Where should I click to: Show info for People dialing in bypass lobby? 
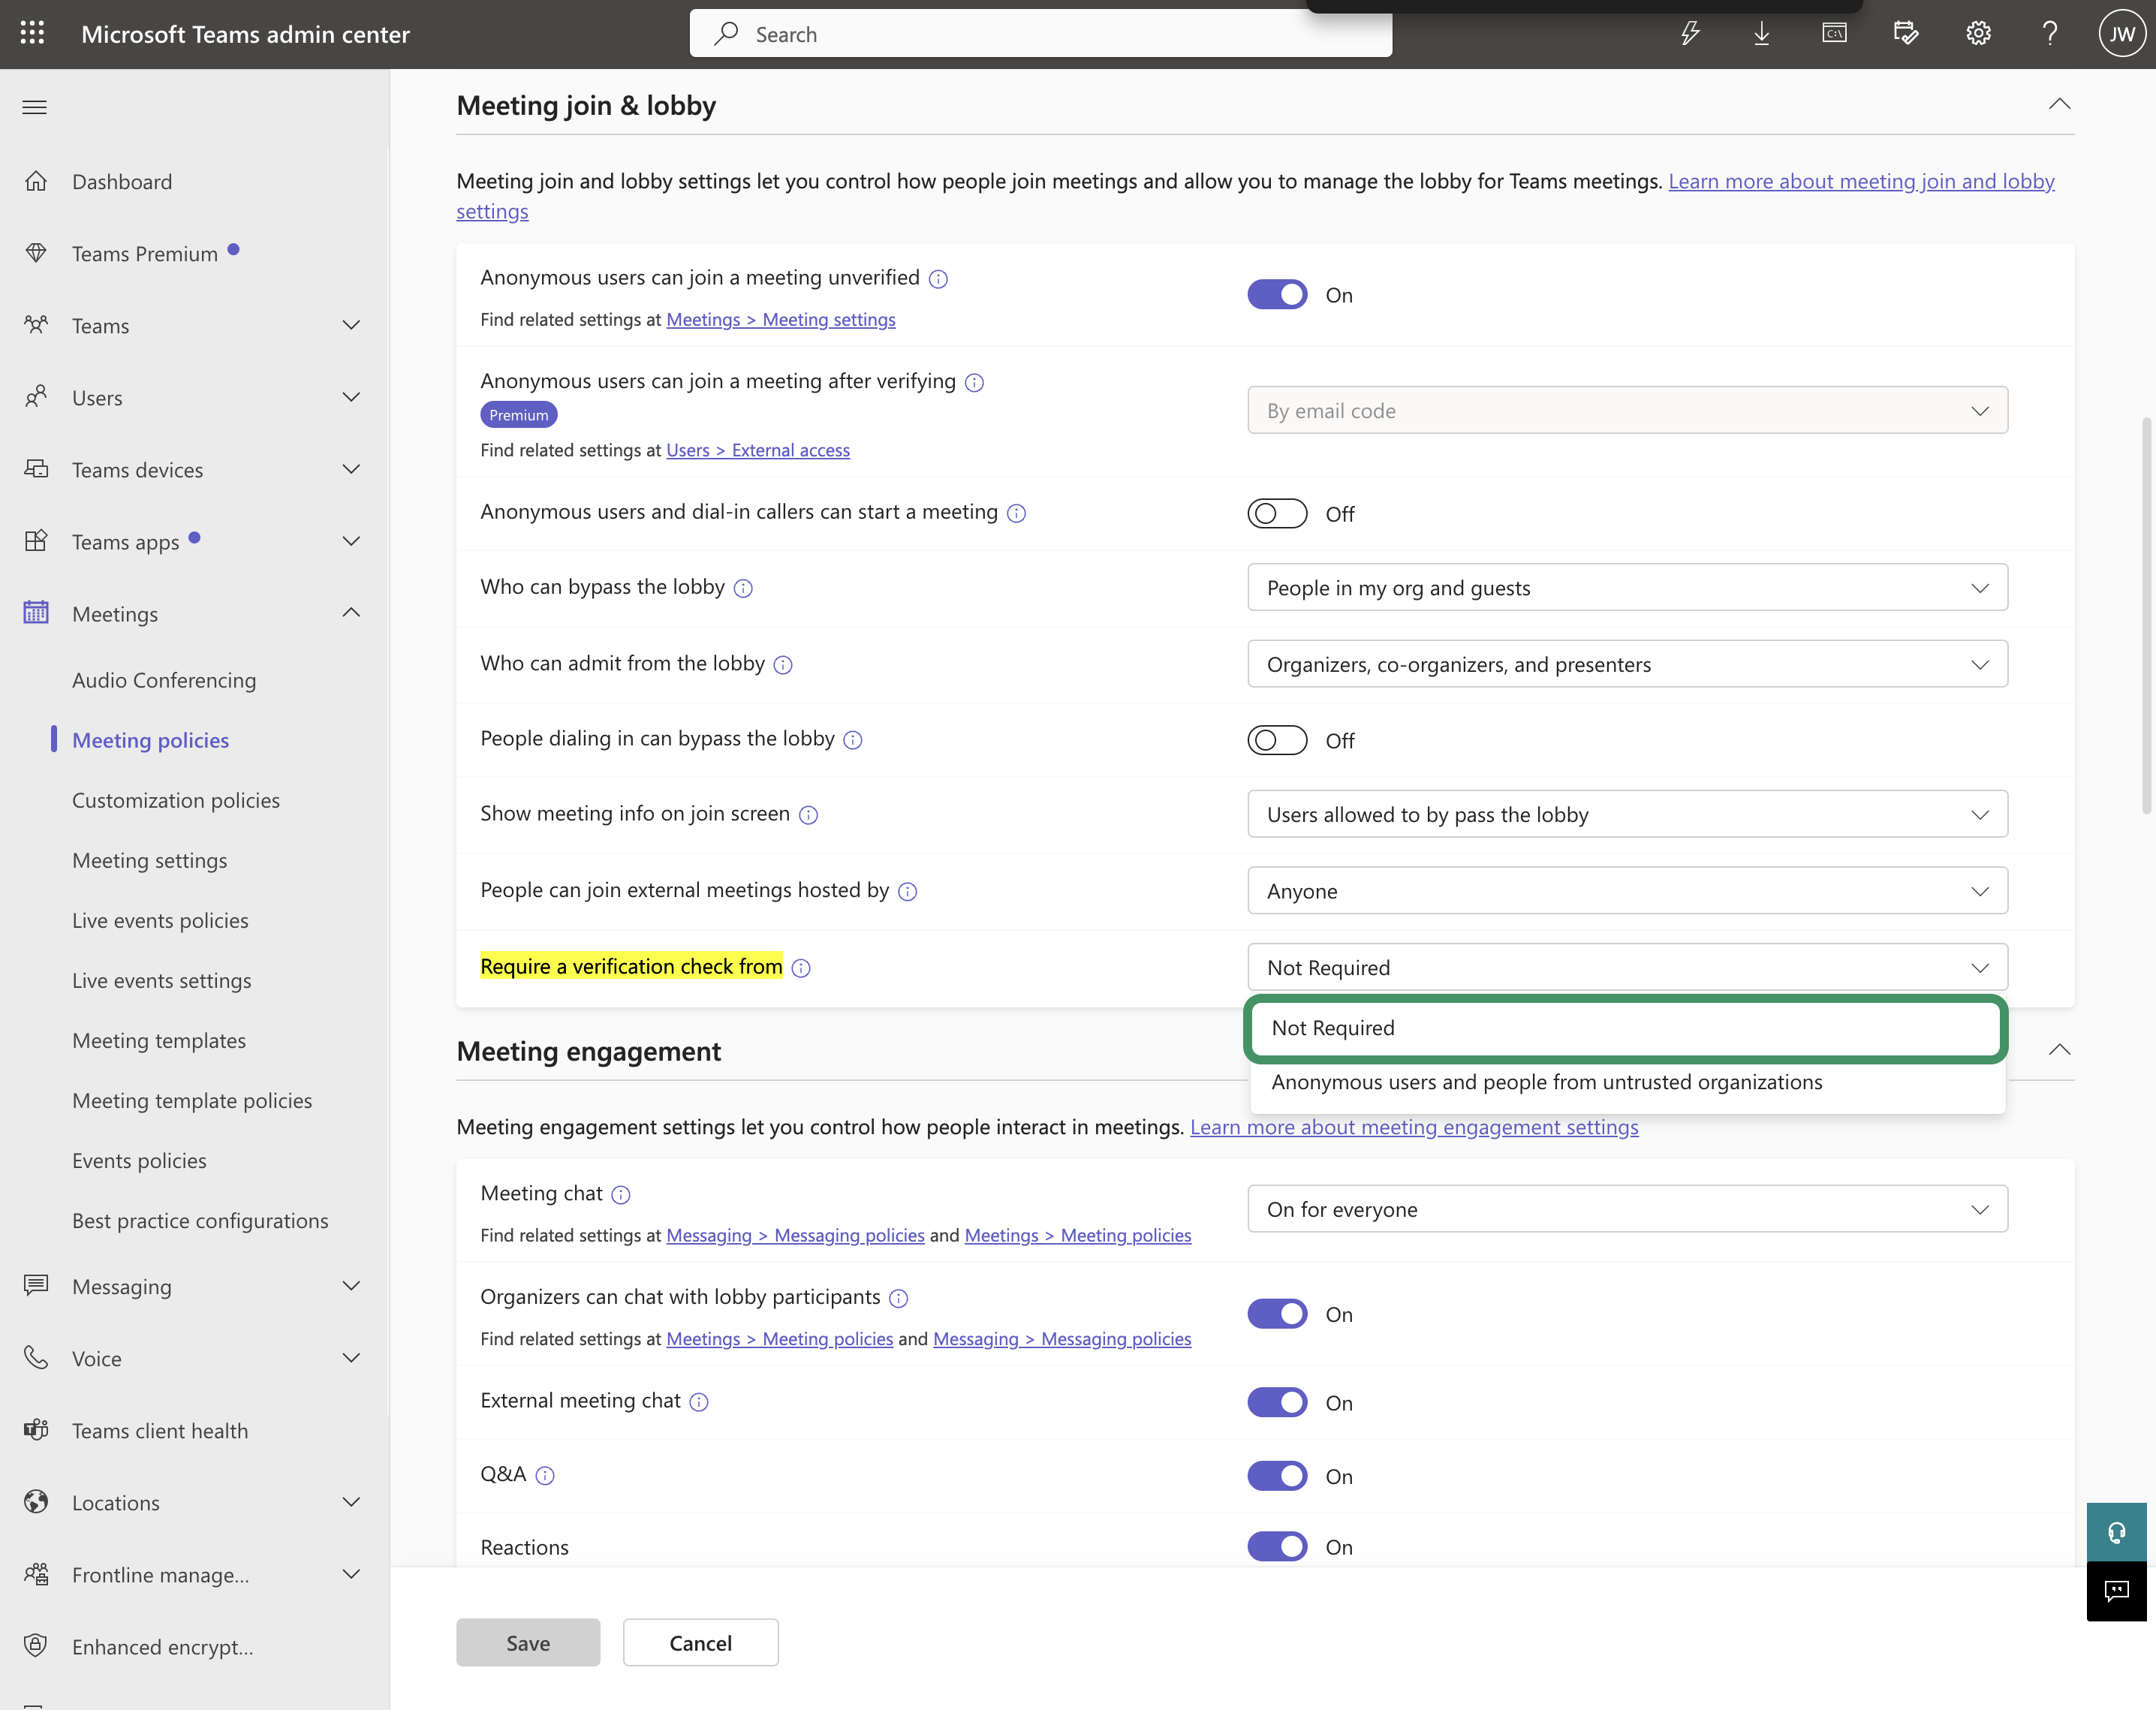853,740
